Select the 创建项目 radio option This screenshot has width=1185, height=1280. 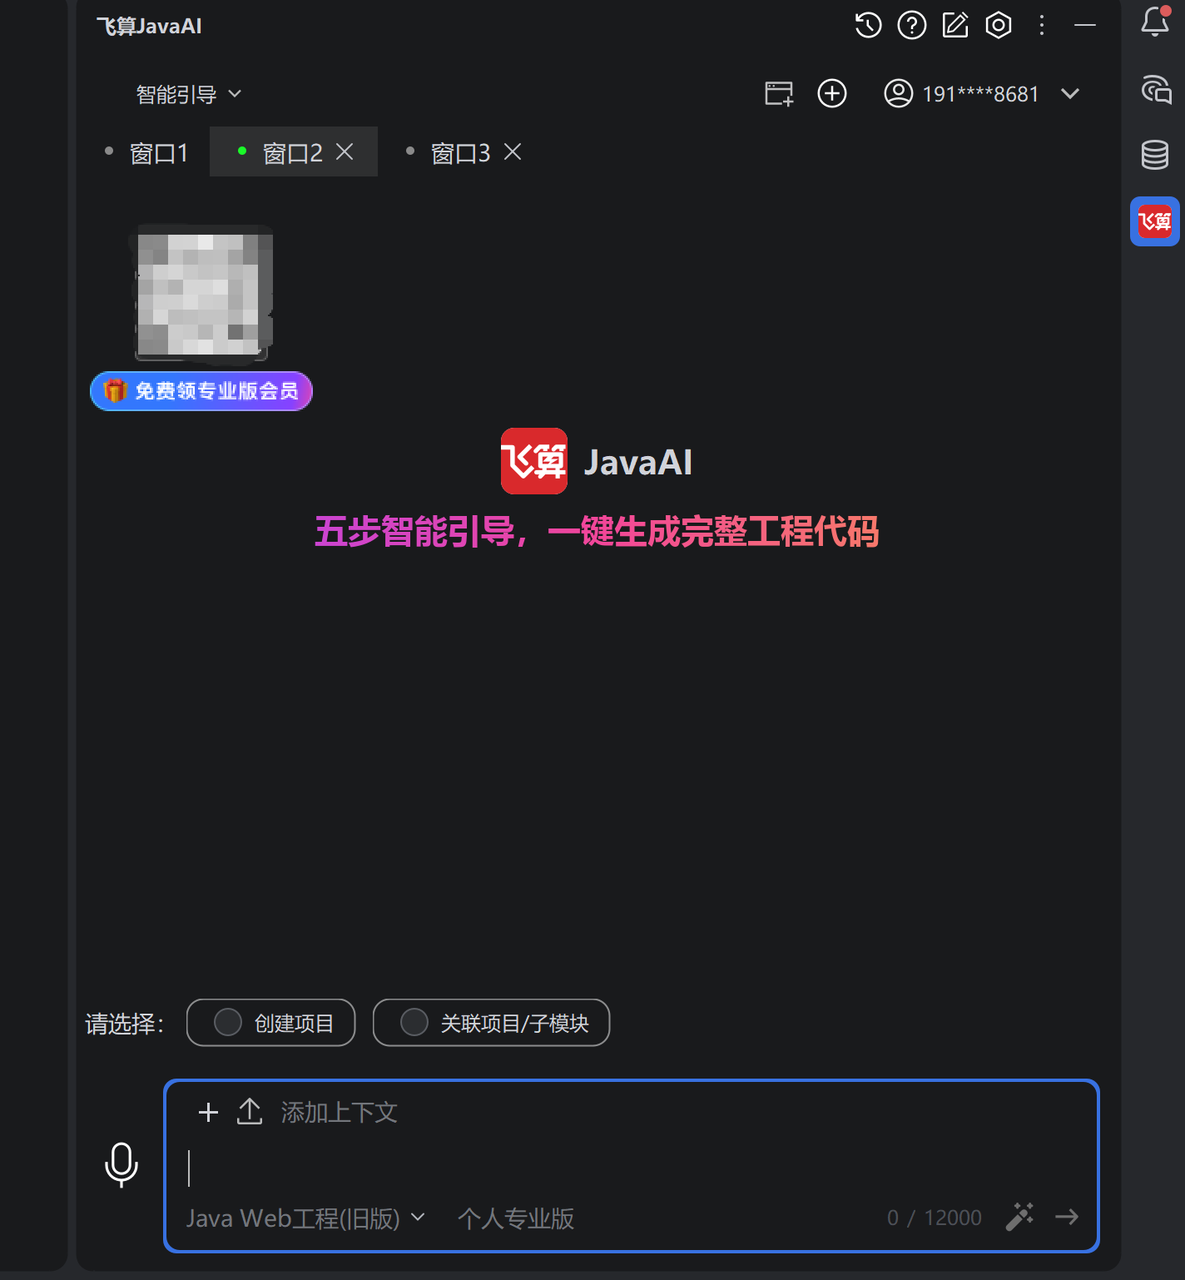pyautogui.click(x=271, y=1023)
